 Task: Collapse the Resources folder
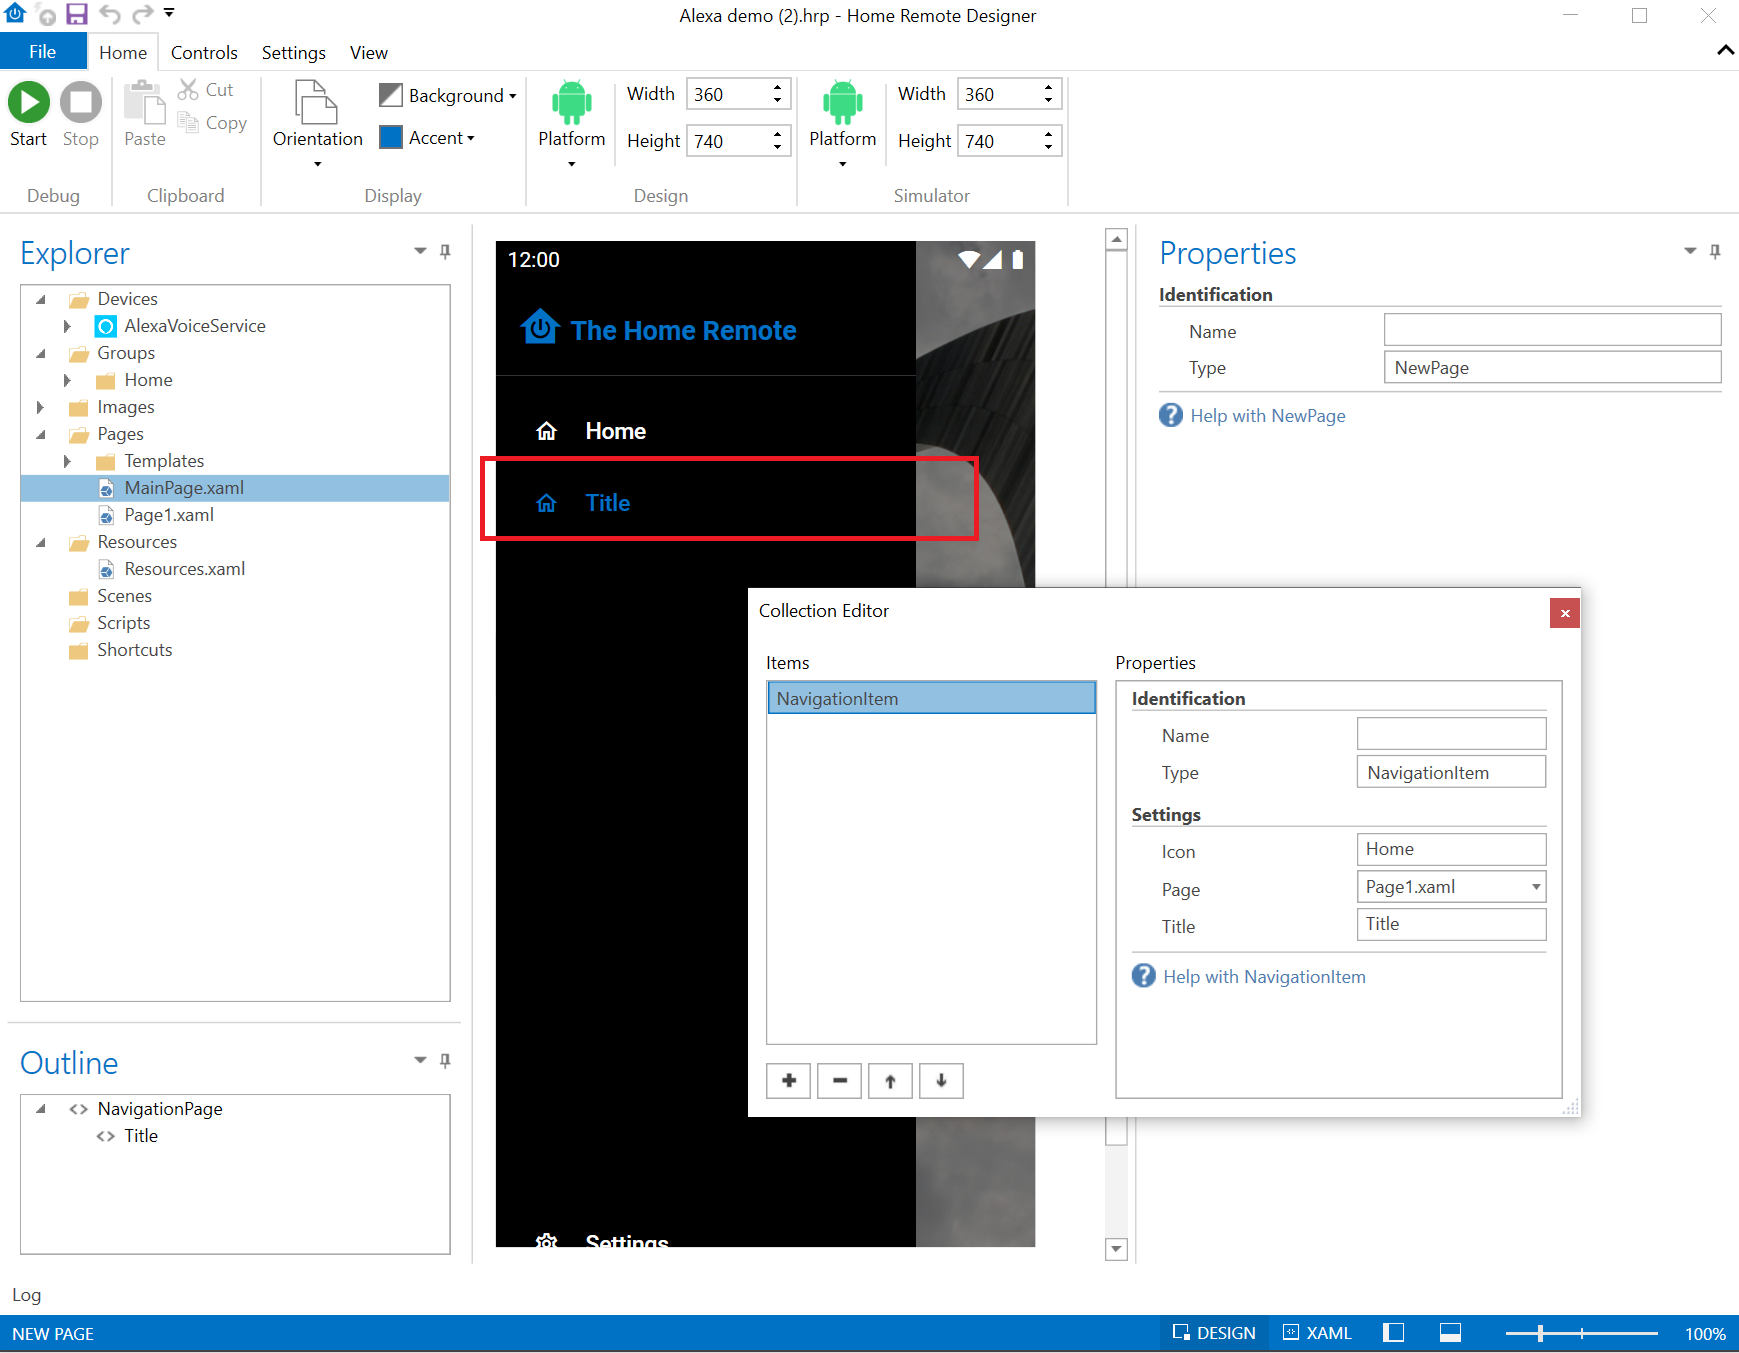[41, 542]
